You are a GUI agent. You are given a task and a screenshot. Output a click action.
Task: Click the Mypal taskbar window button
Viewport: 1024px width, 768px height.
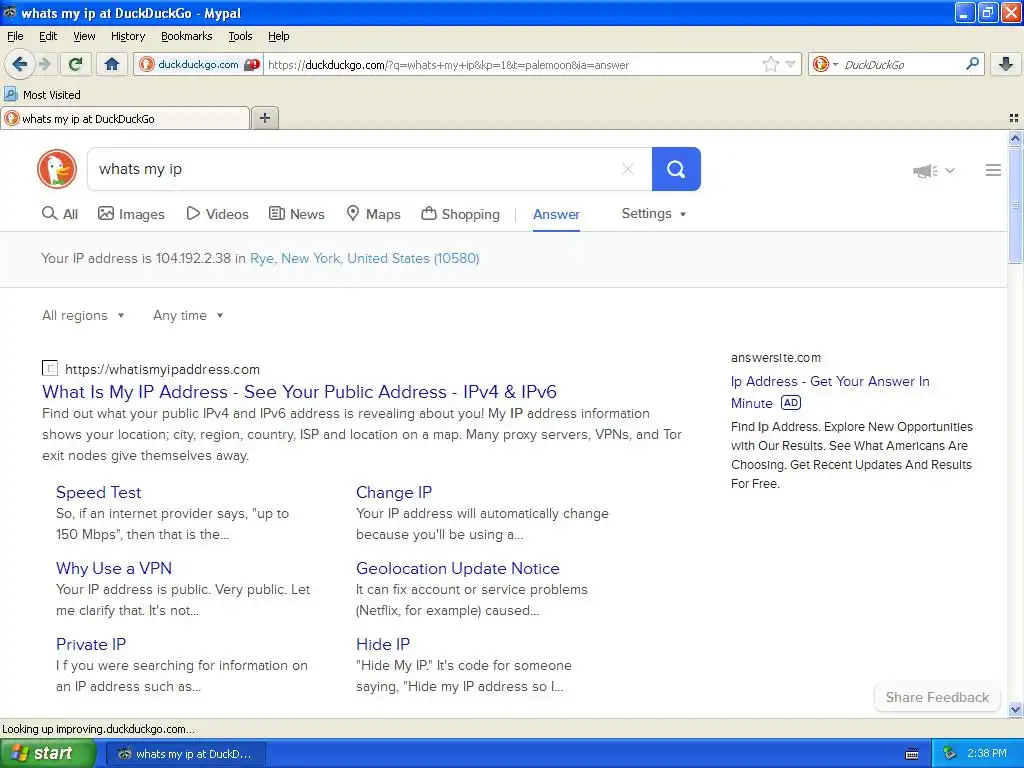click(x=185, y=754)
